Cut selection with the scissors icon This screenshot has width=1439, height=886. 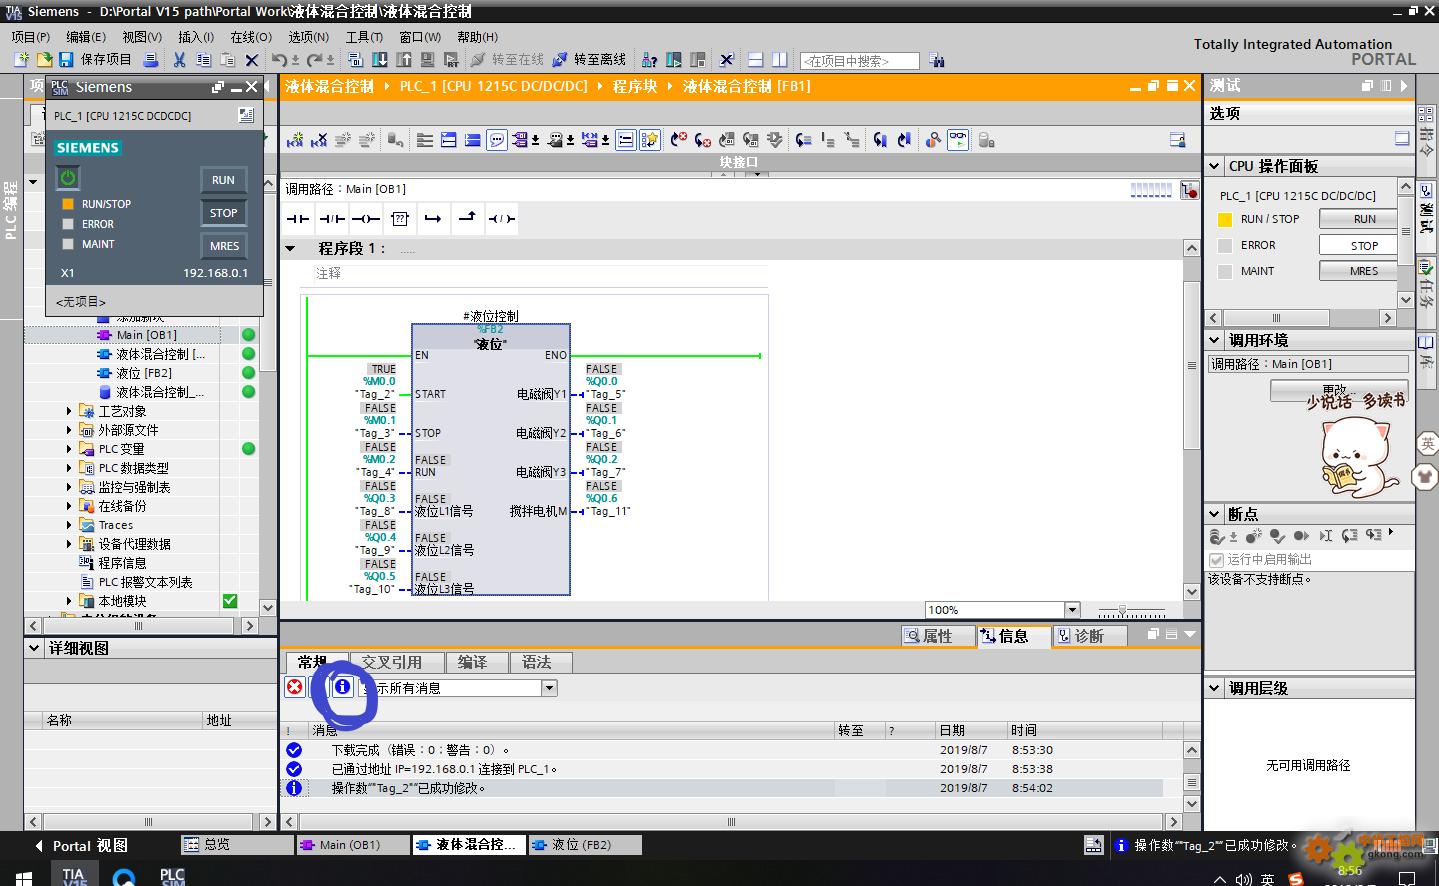(178, 60)
